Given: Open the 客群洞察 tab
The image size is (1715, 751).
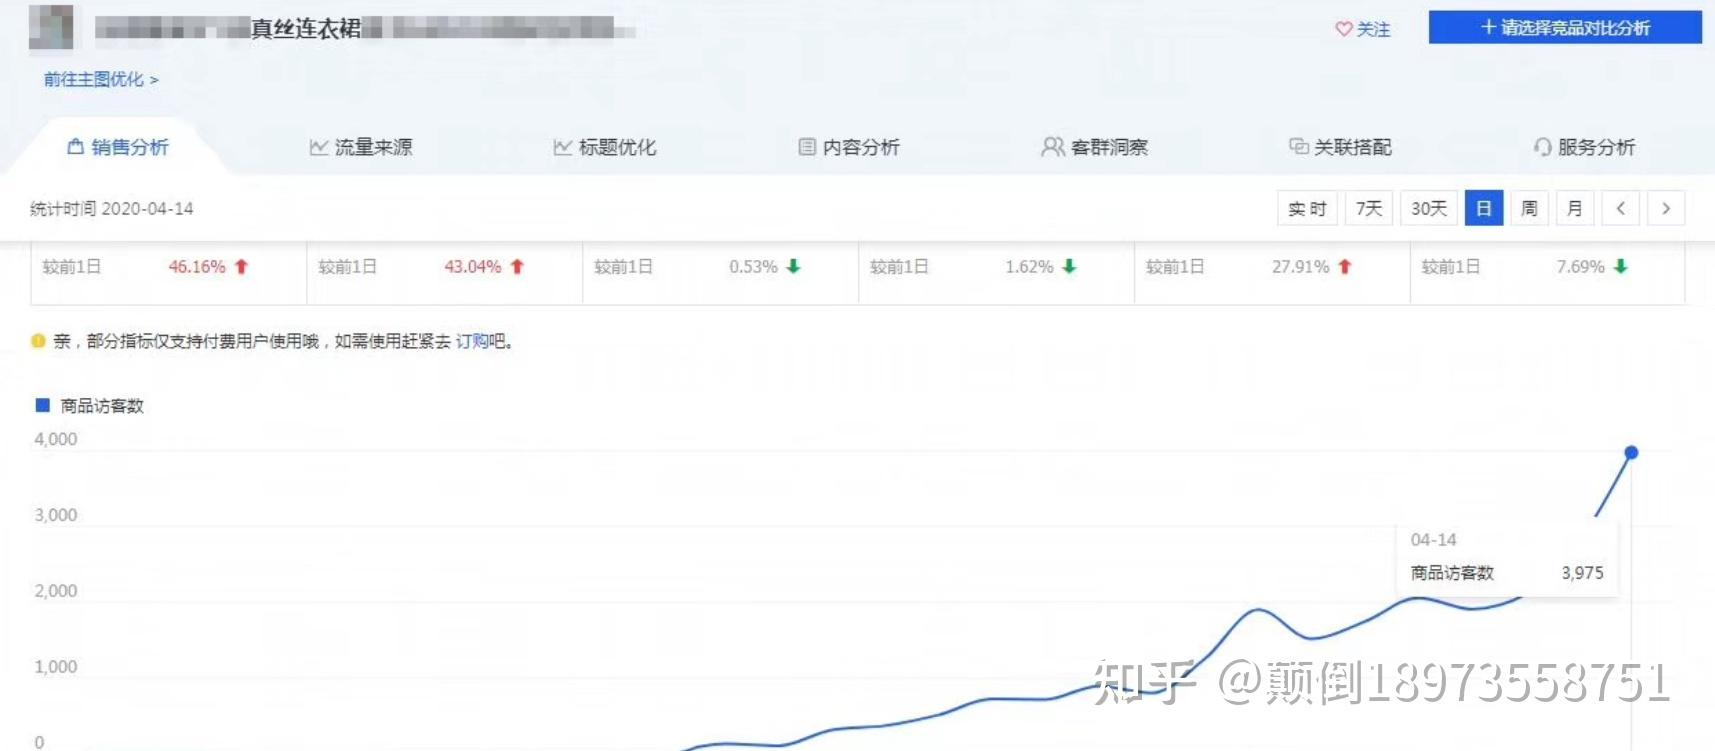Looking at the screenshot, I should [1108, 147].
